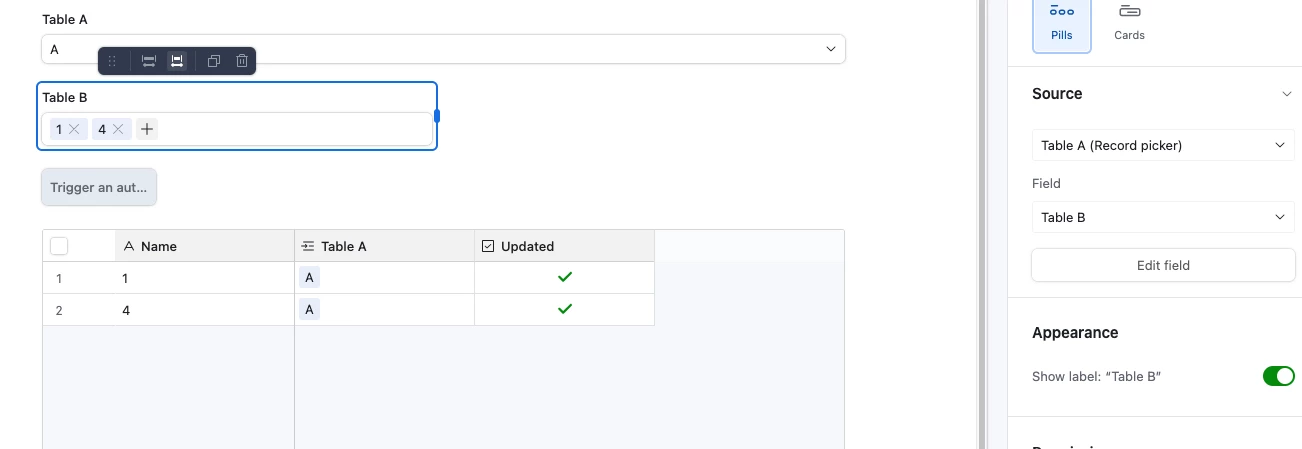Duplicate the Table B element
This screenshot has height=449, width=1302.
click(x=214, y=61)
